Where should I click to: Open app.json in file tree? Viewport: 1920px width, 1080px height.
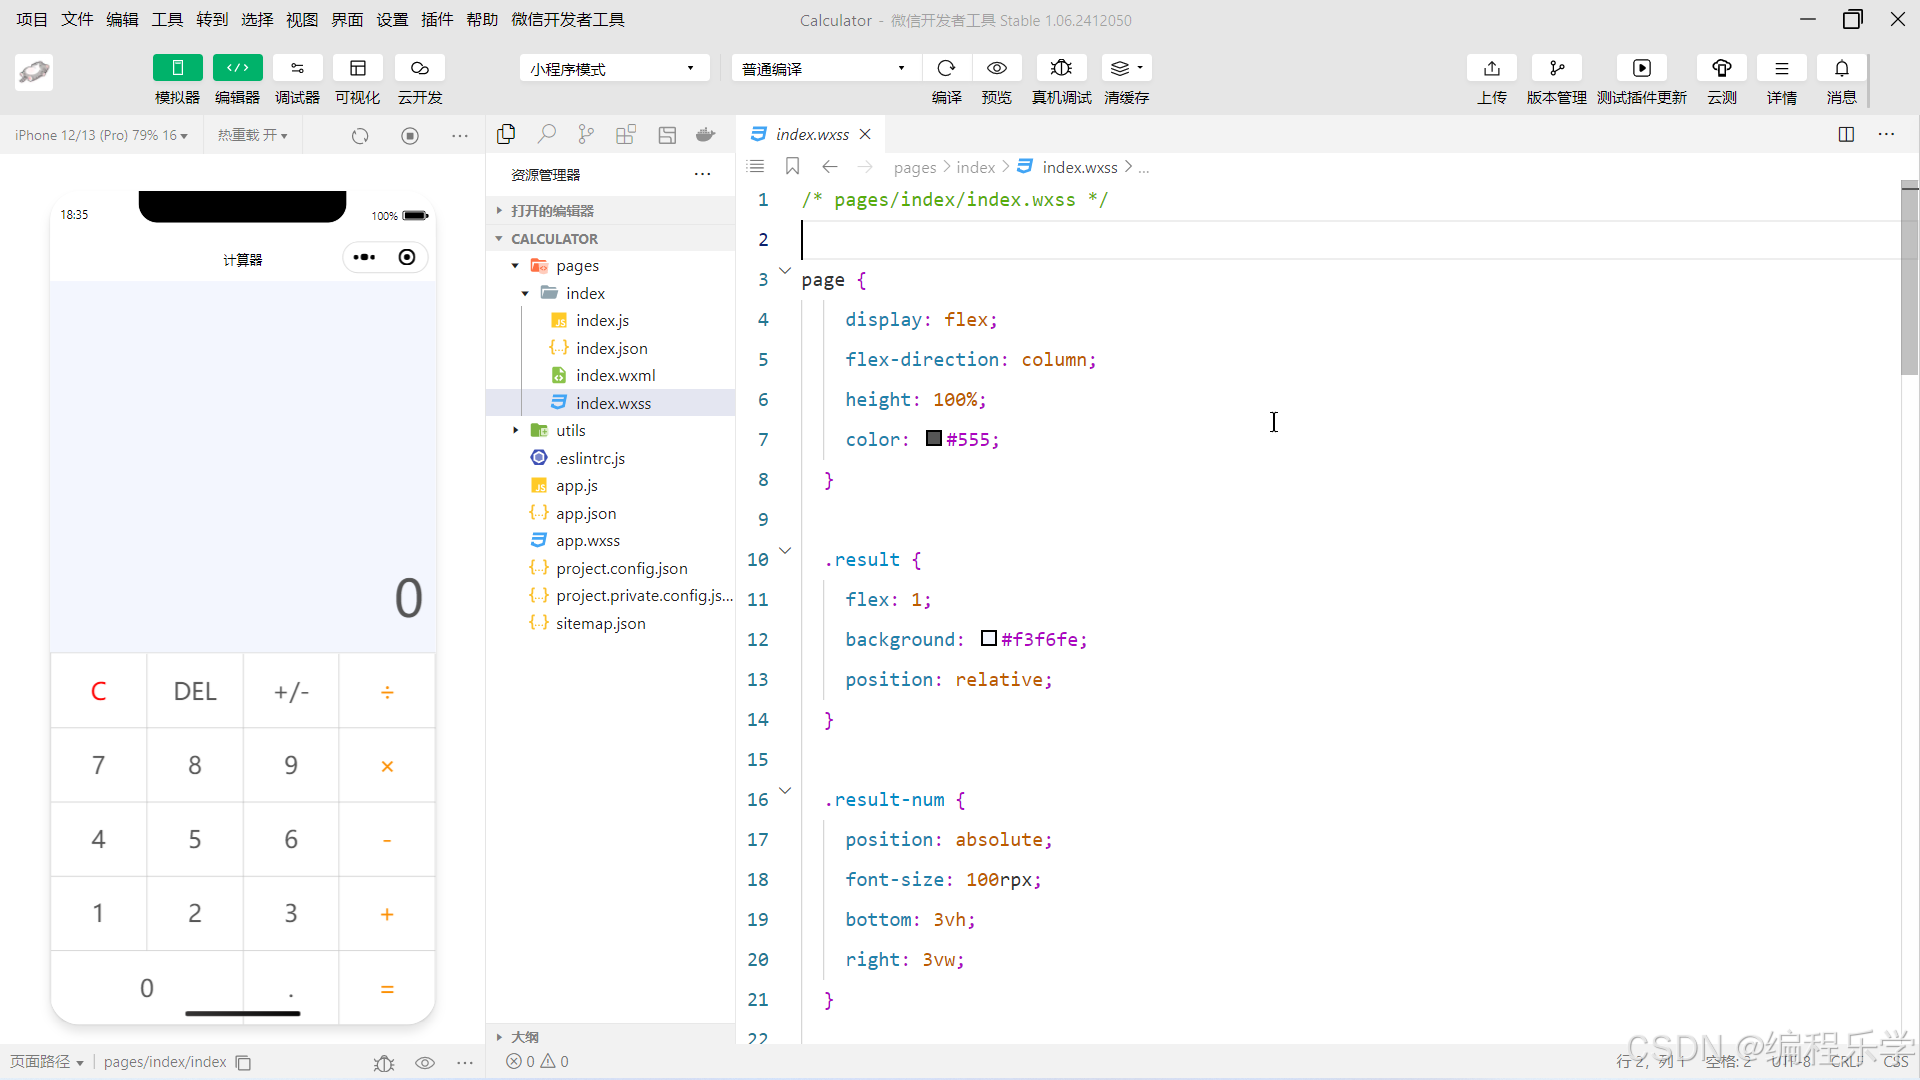click(586, 513)
